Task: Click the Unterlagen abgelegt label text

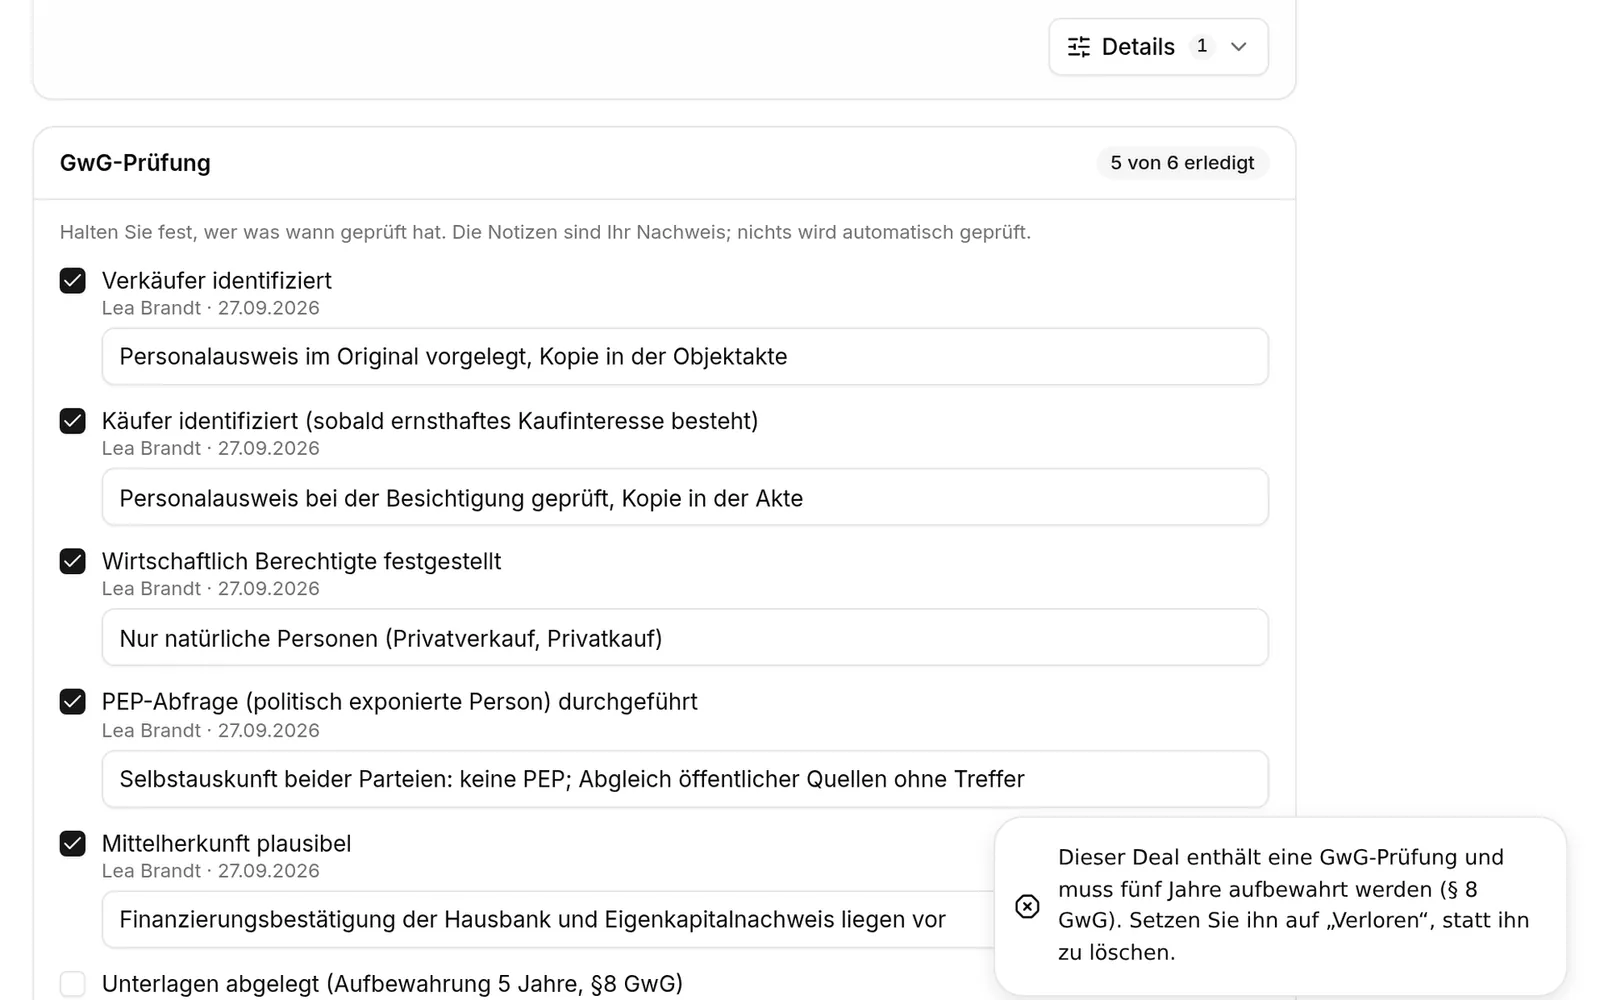Action: point(392,984)
